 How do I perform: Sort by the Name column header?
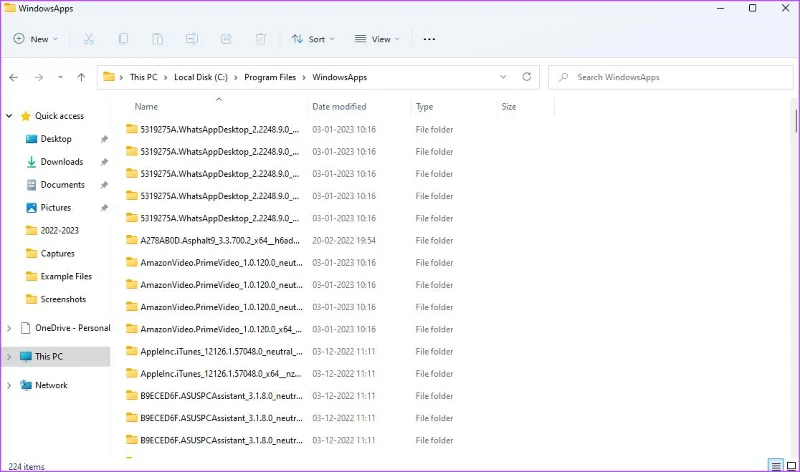pyautogui.click(x=146, y=107)
